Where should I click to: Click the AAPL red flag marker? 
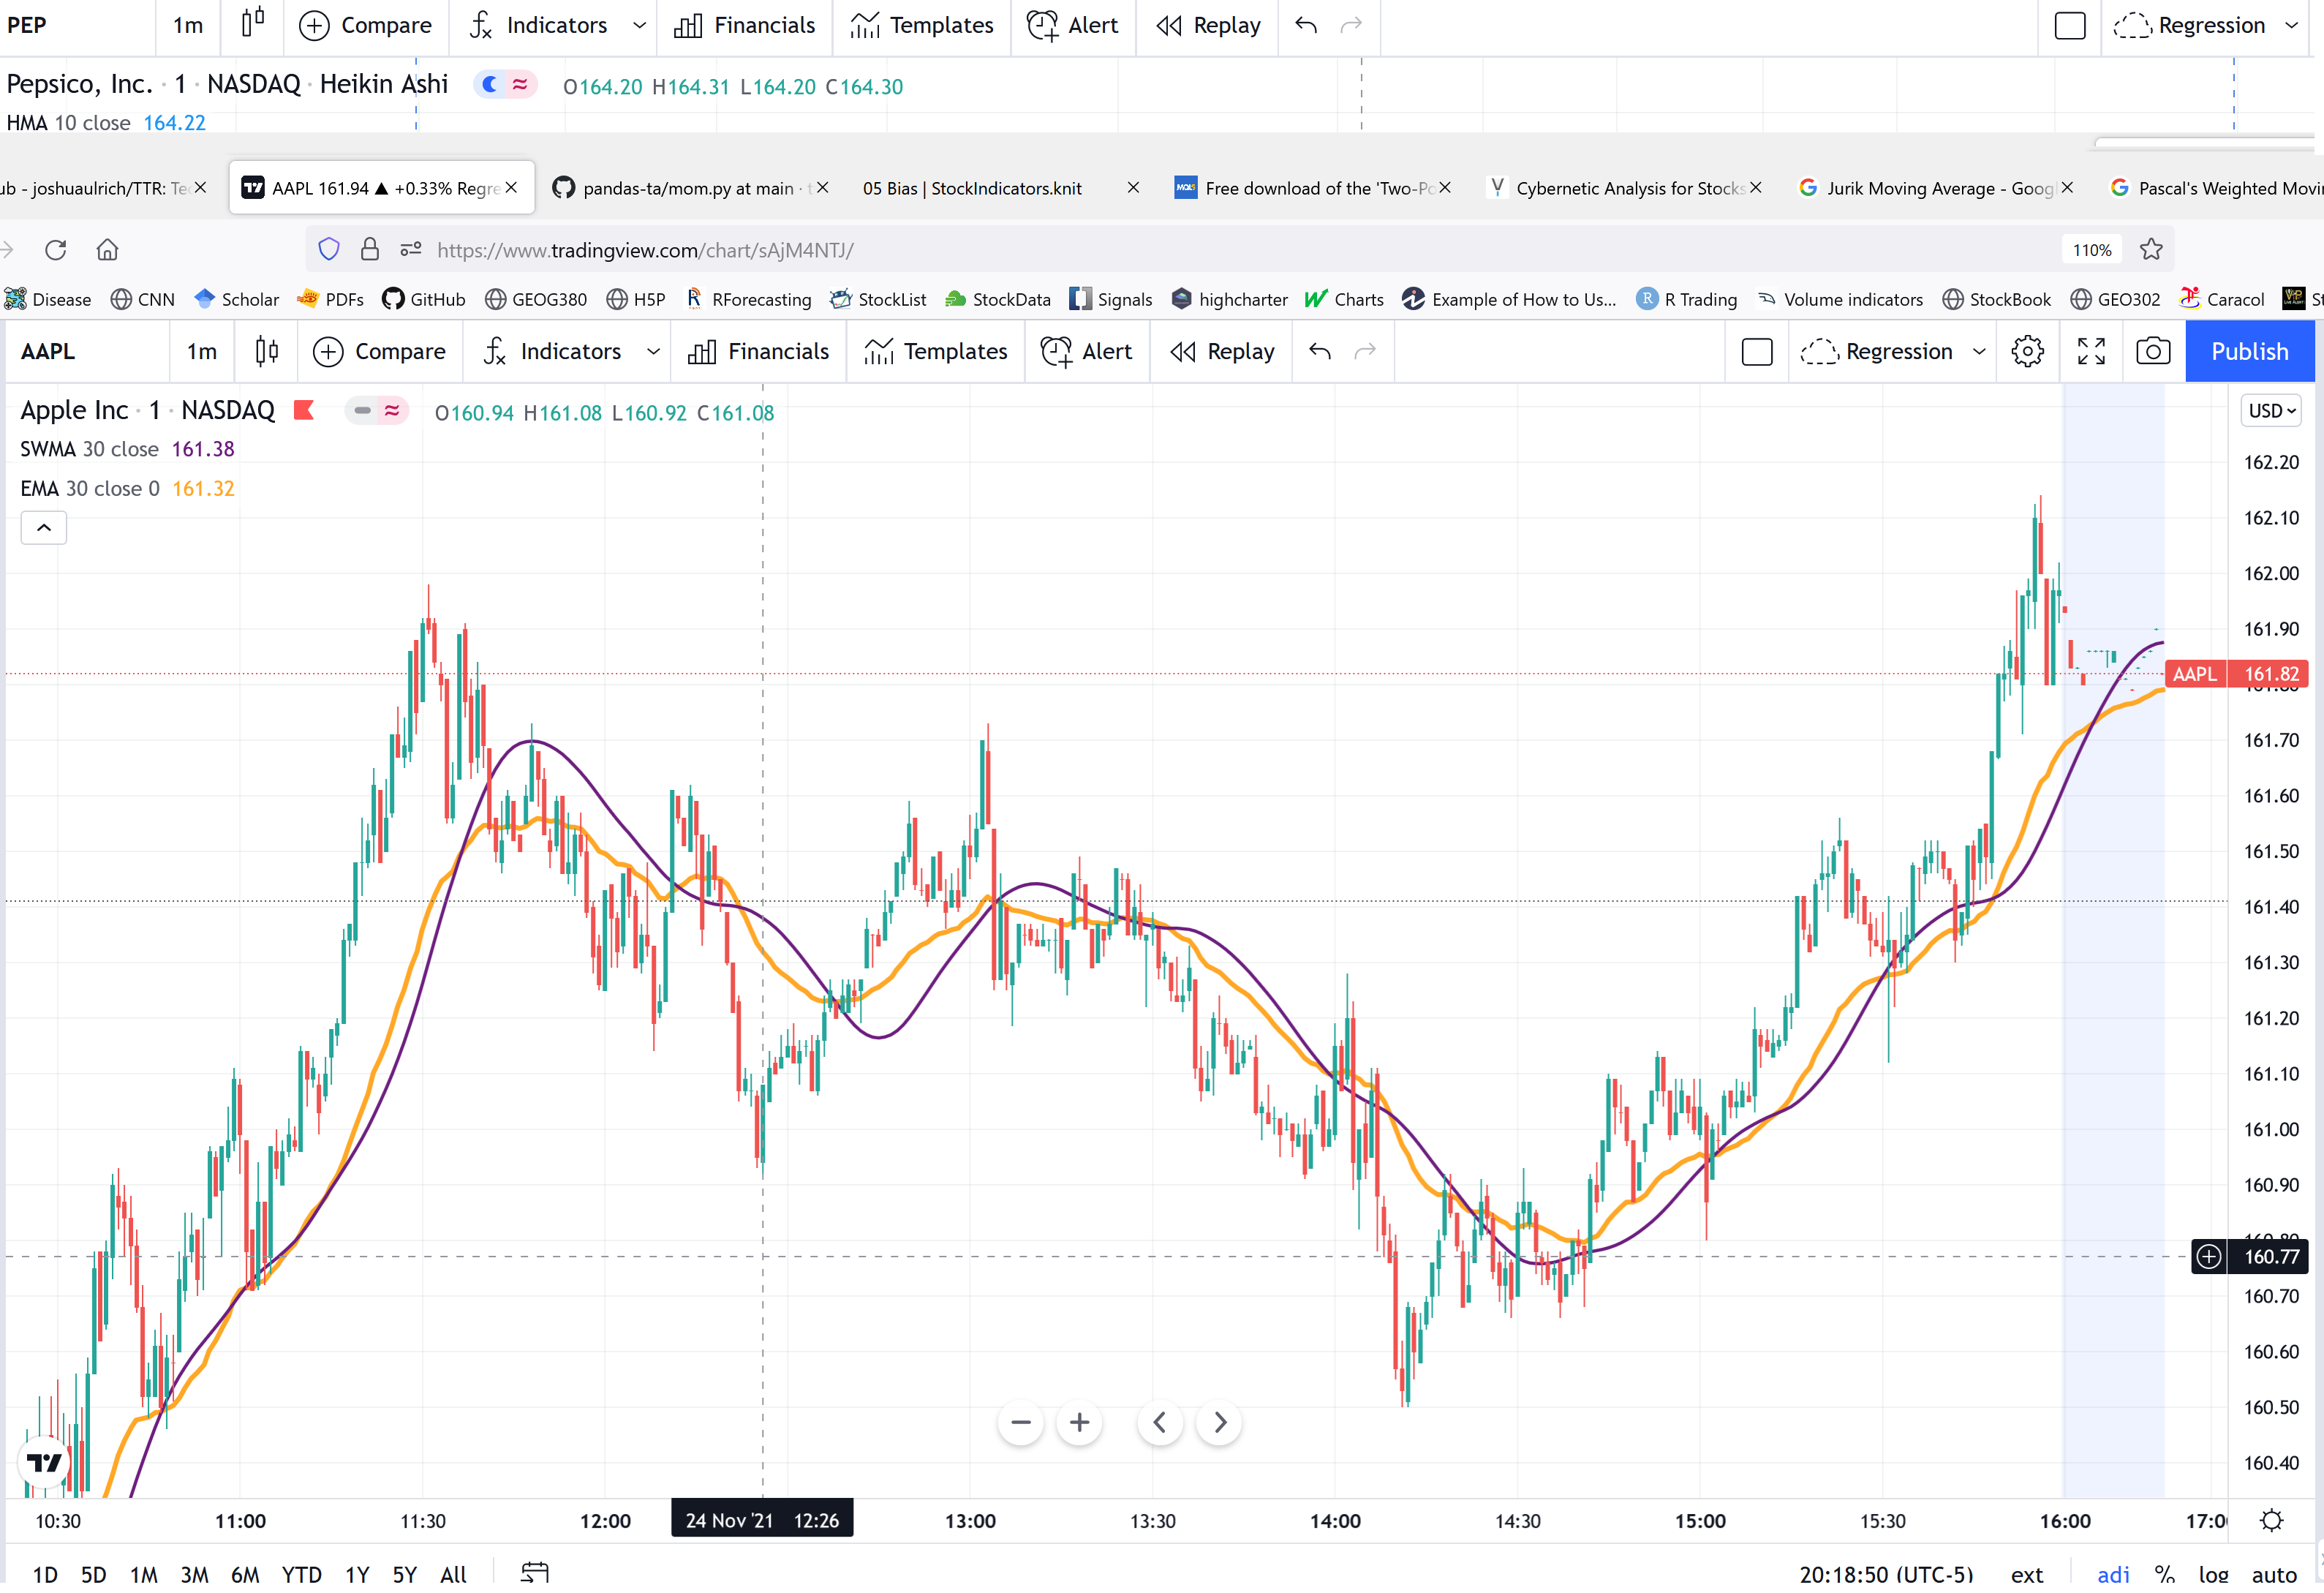[304, 410]
